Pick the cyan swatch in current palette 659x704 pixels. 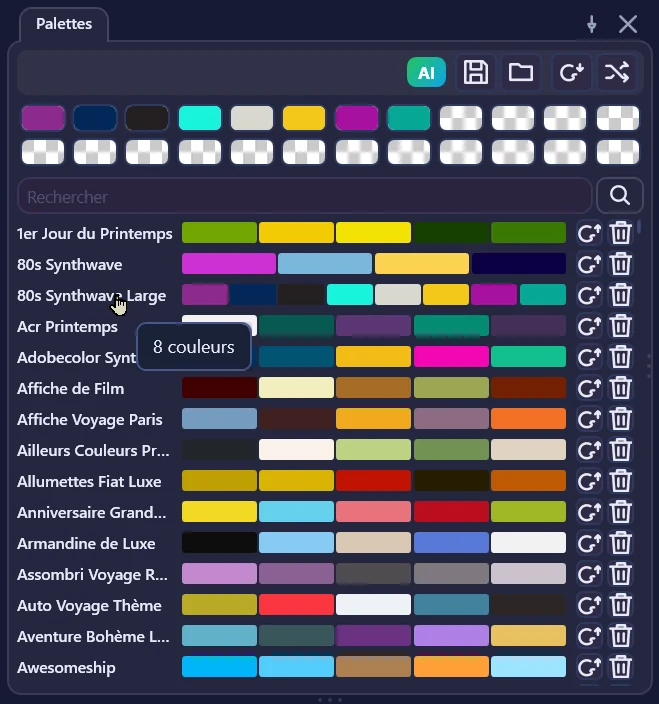point(200,118)
